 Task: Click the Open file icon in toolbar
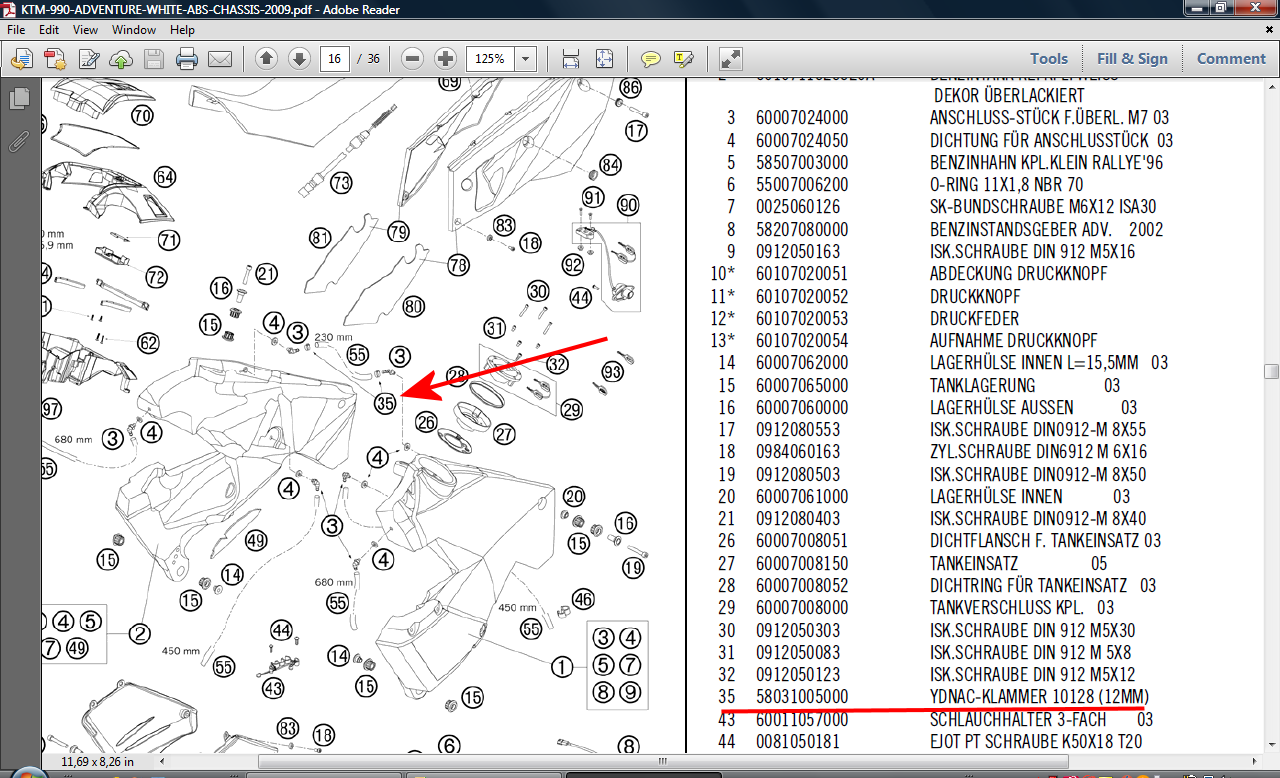[22, 58]
